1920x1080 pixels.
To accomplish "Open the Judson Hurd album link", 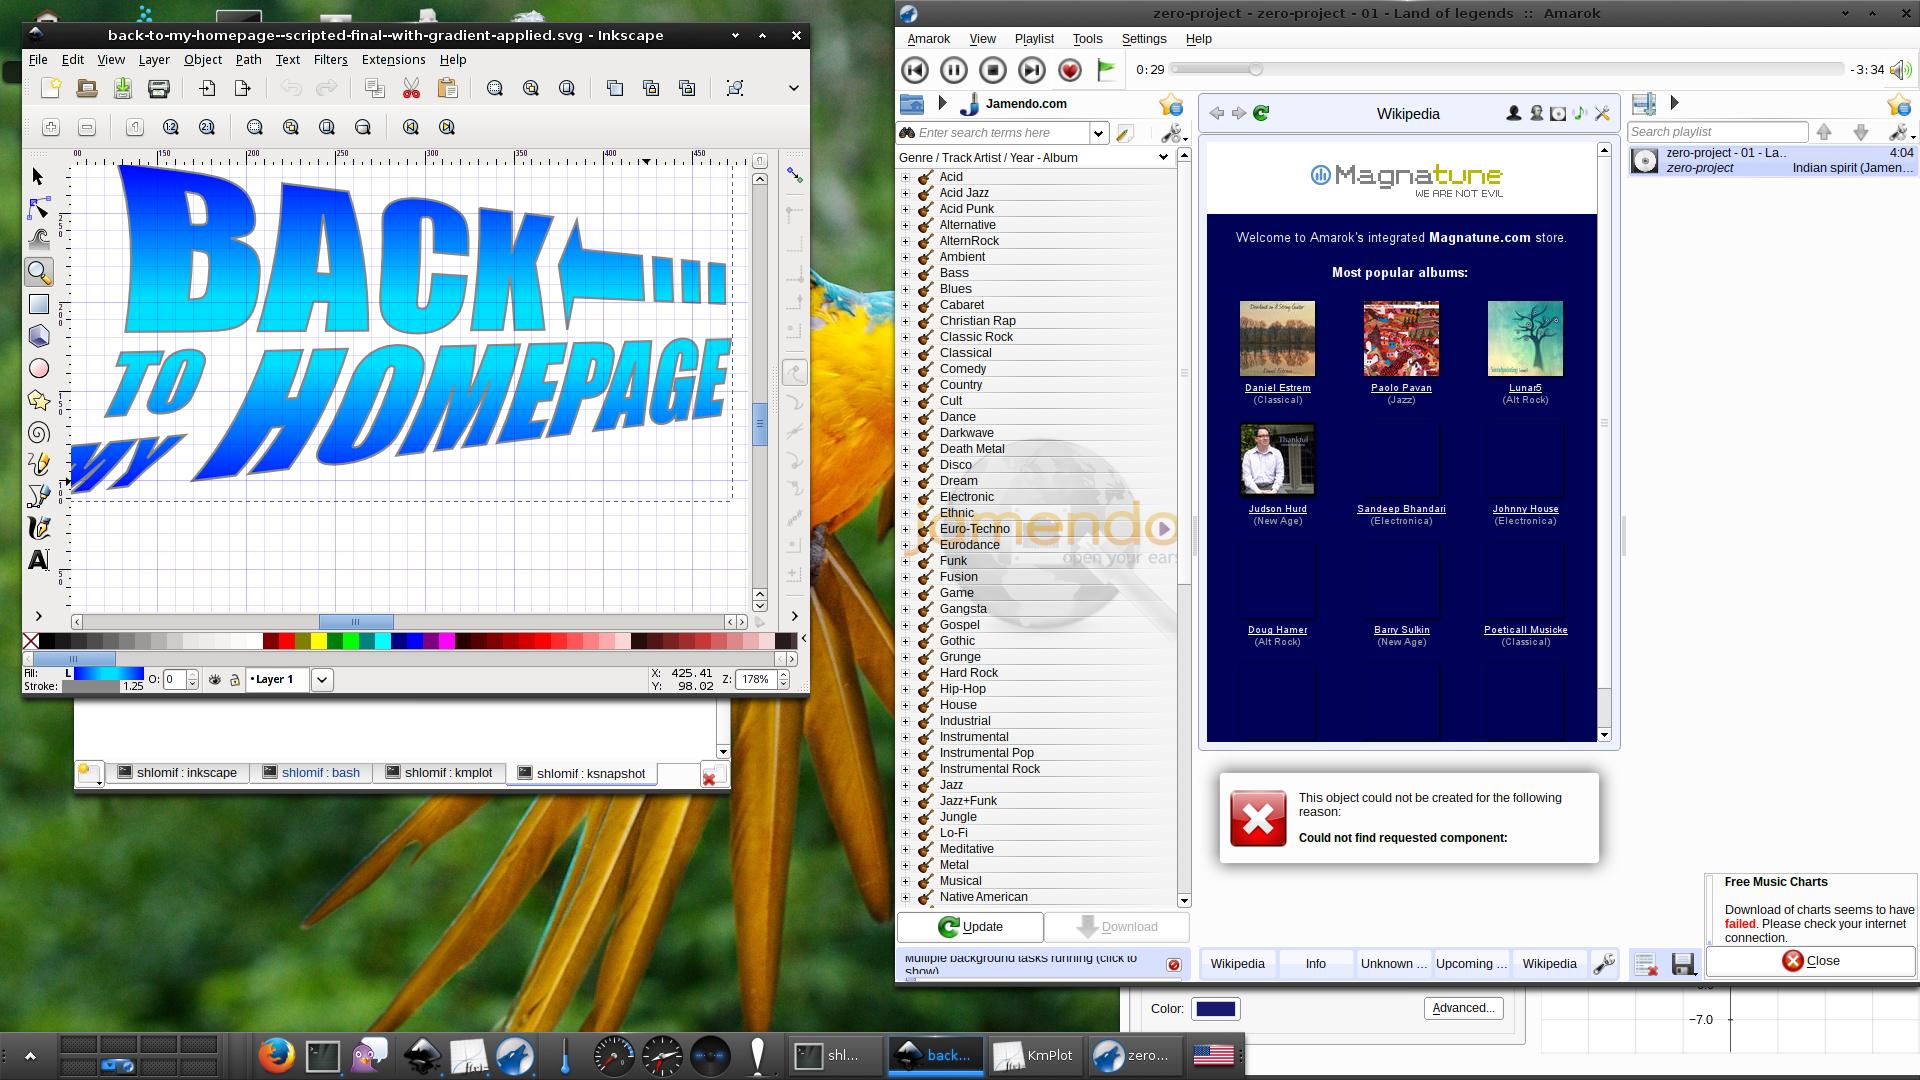I will coord(1277,509).
